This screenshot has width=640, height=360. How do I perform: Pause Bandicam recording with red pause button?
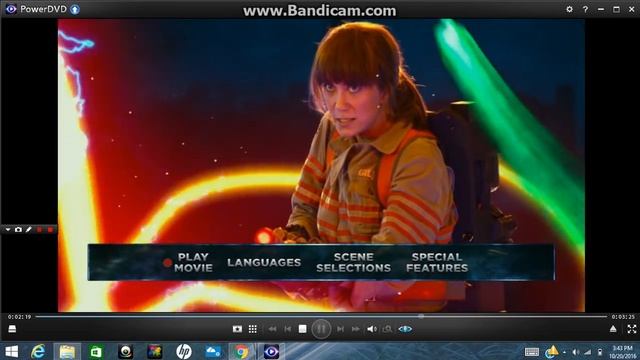coord(40,230)
